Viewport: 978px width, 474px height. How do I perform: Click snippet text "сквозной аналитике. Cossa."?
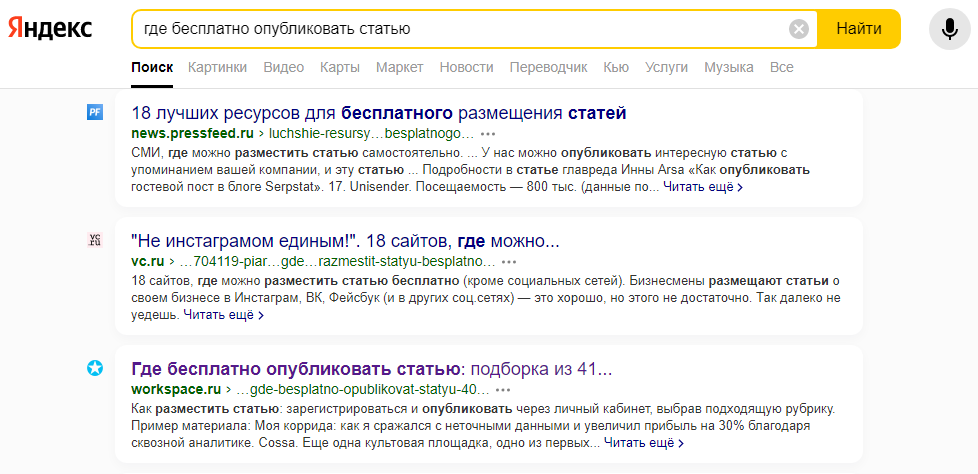tap(213, 443)
